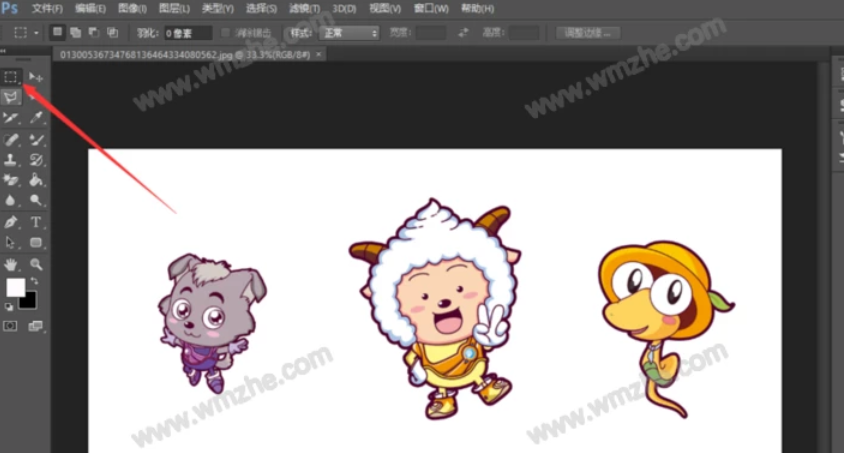Toggle the anti-alias checkbox

(x=226, y=33)
